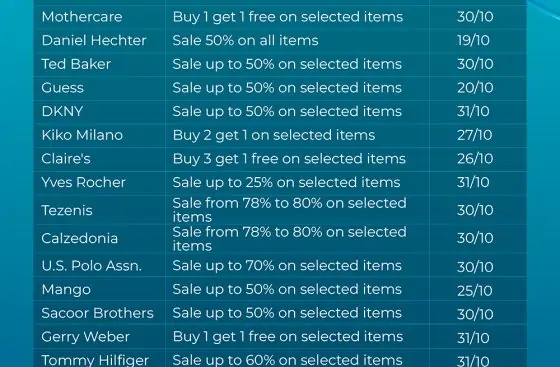
Task: Click the Sacoor Brothers brand name
Action: coord(98,313)
